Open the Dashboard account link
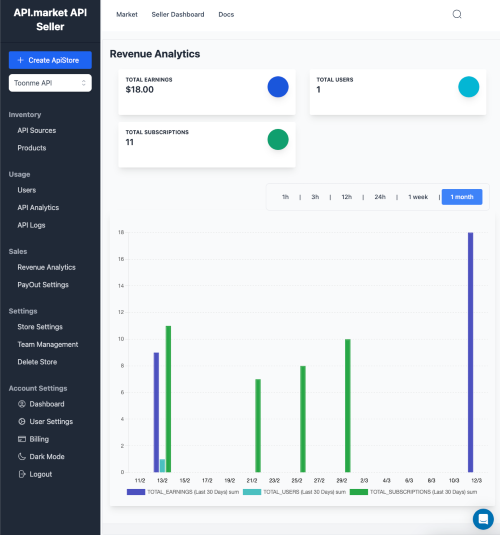Image resolution: width=500 pixels, height=535 pixels. pyautogui.click(x=47, y=404)
